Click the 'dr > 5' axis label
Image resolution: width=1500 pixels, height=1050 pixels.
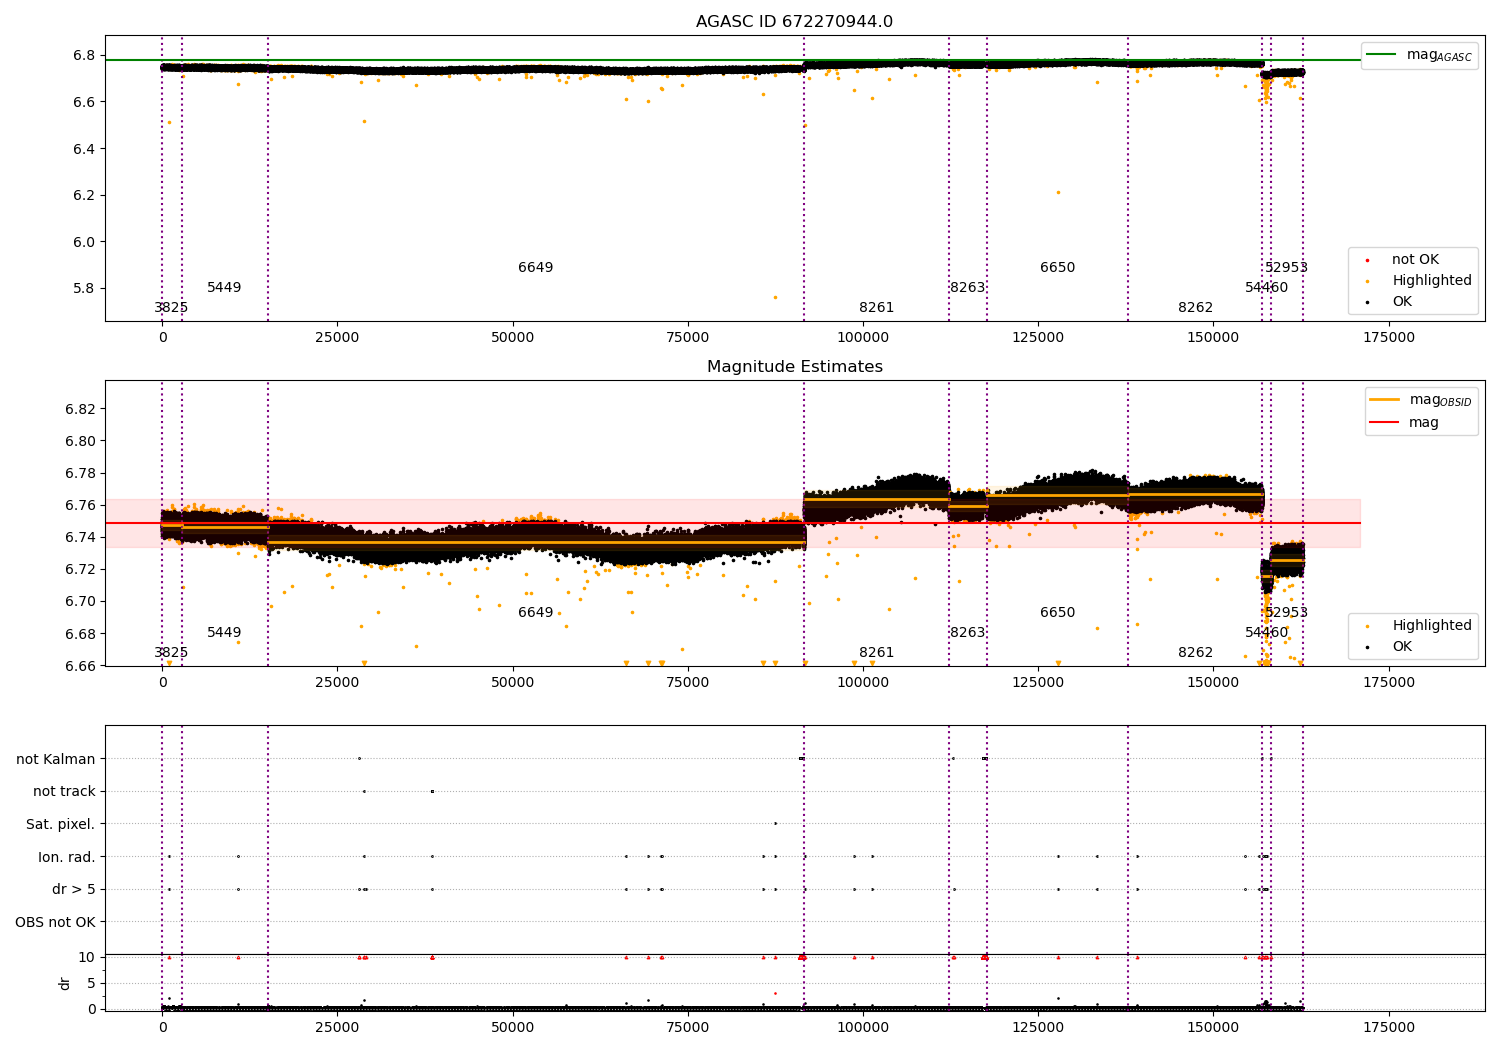[x=74, y=889]
